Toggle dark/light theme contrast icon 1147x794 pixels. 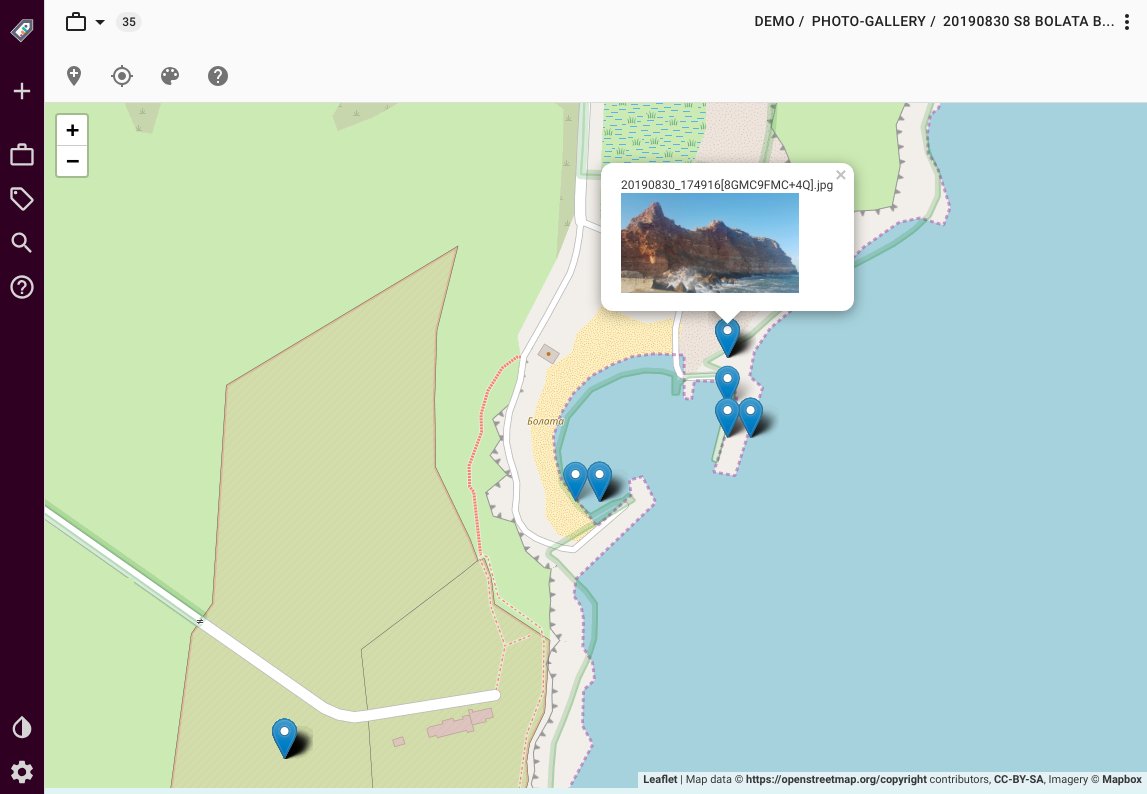pyautogui.click(x=22, y=727)
